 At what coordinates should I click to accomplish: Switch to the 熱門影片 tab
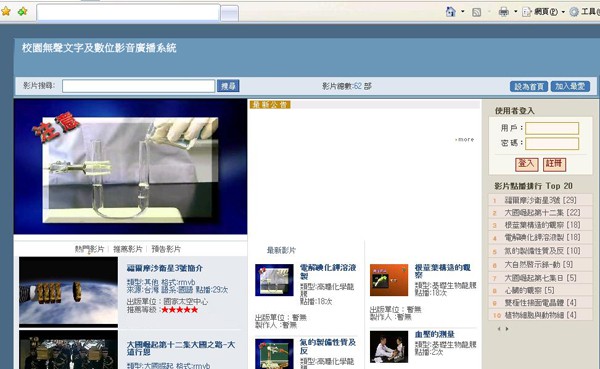[x=90, y=249]
